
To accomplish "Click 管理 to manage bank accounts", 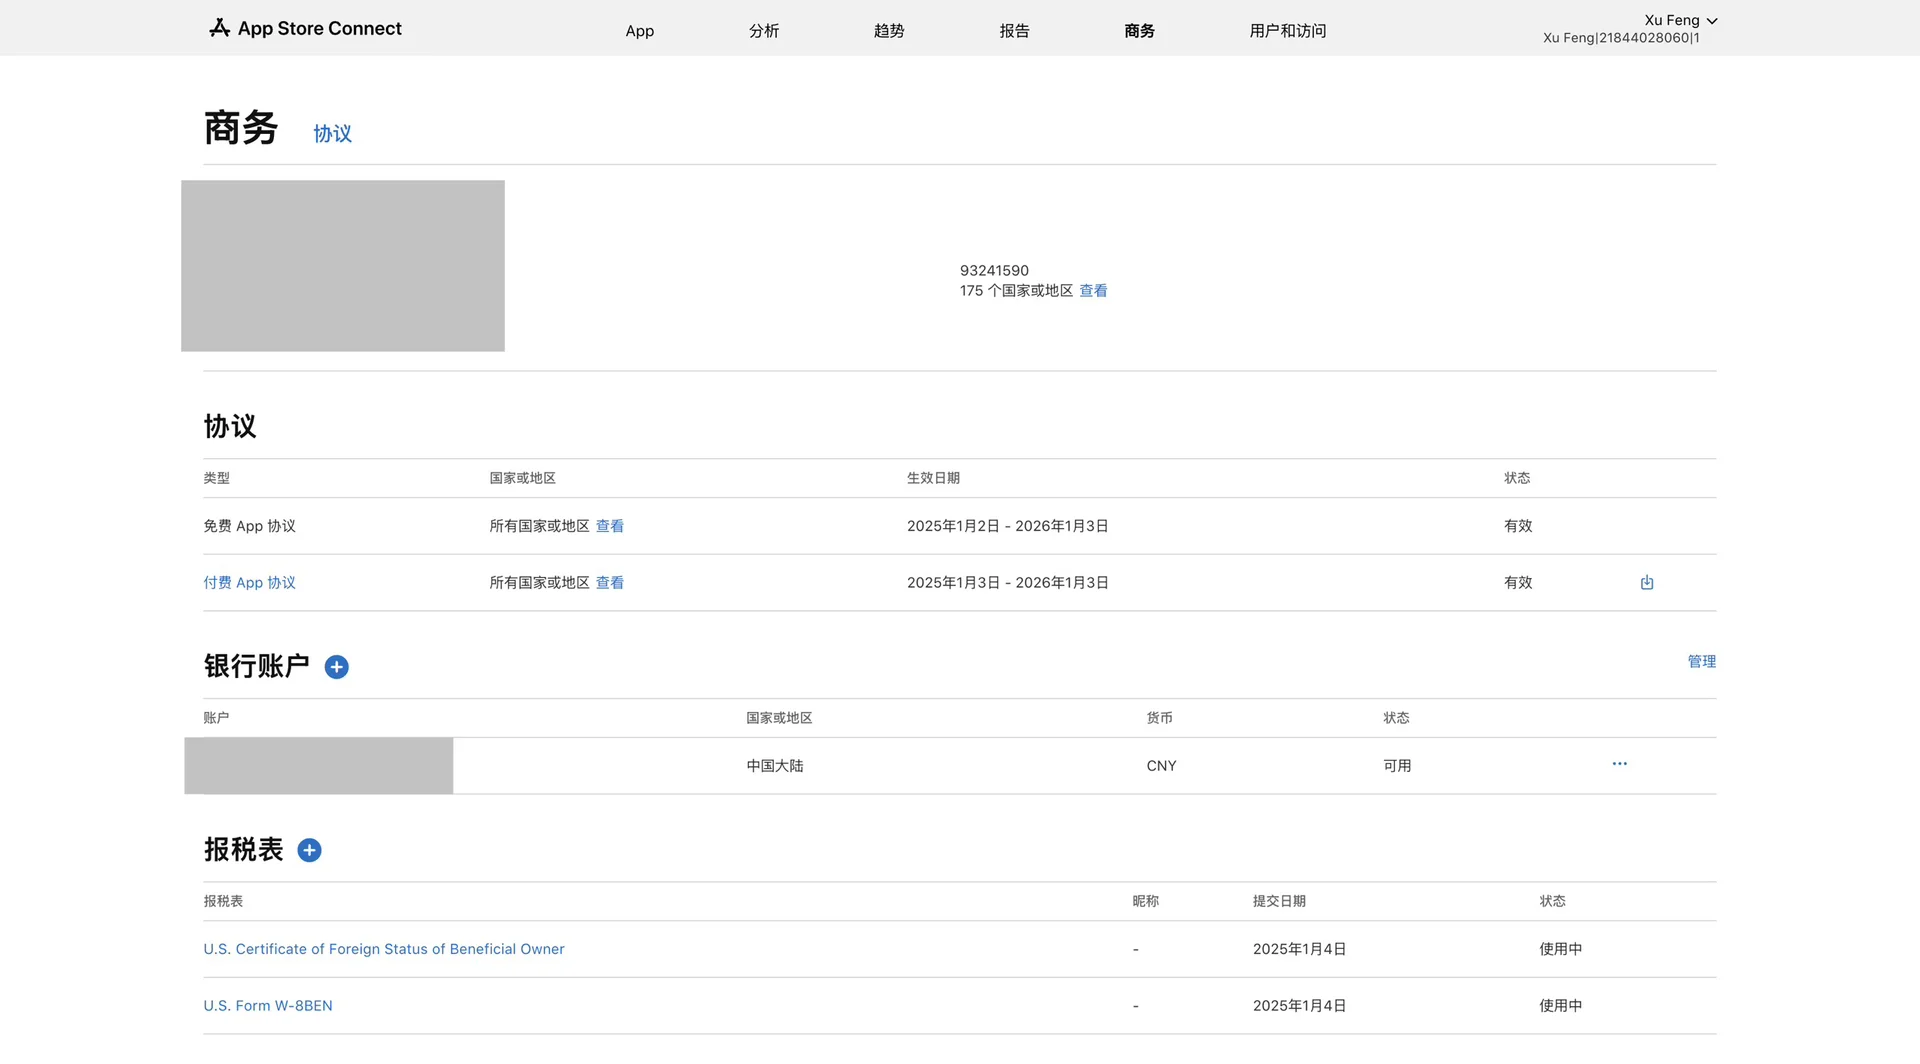I will click(1702, 661).
